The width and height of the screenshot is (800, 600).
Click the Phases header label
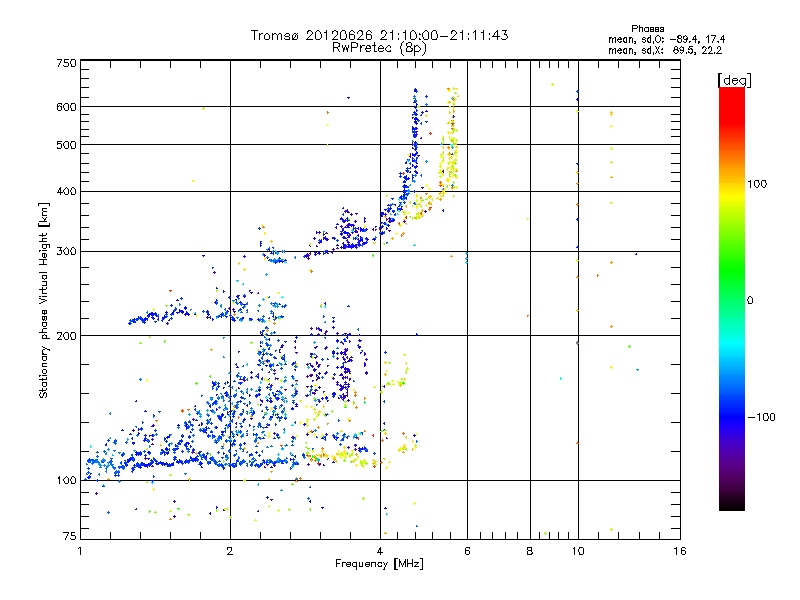[x=647, y=29]
